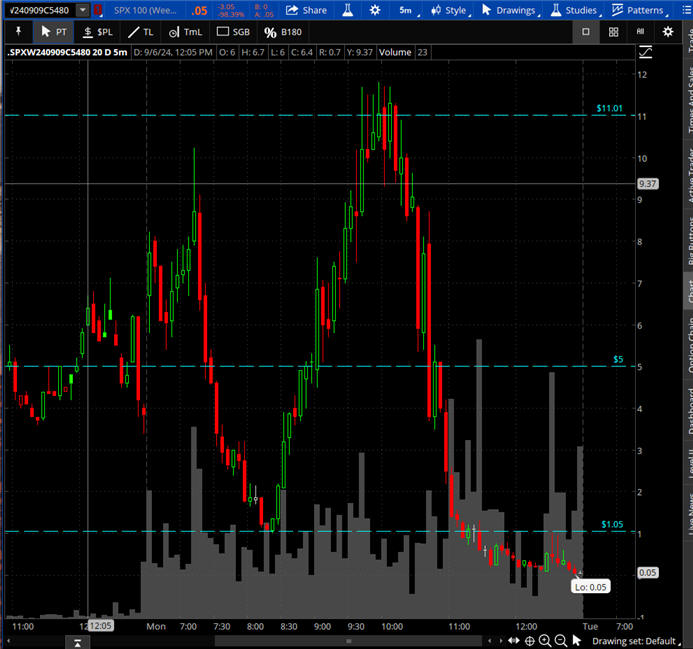This screenshot has height=649, width=693.
Task: Select the TmL time level tool
Action: [185, 32]
